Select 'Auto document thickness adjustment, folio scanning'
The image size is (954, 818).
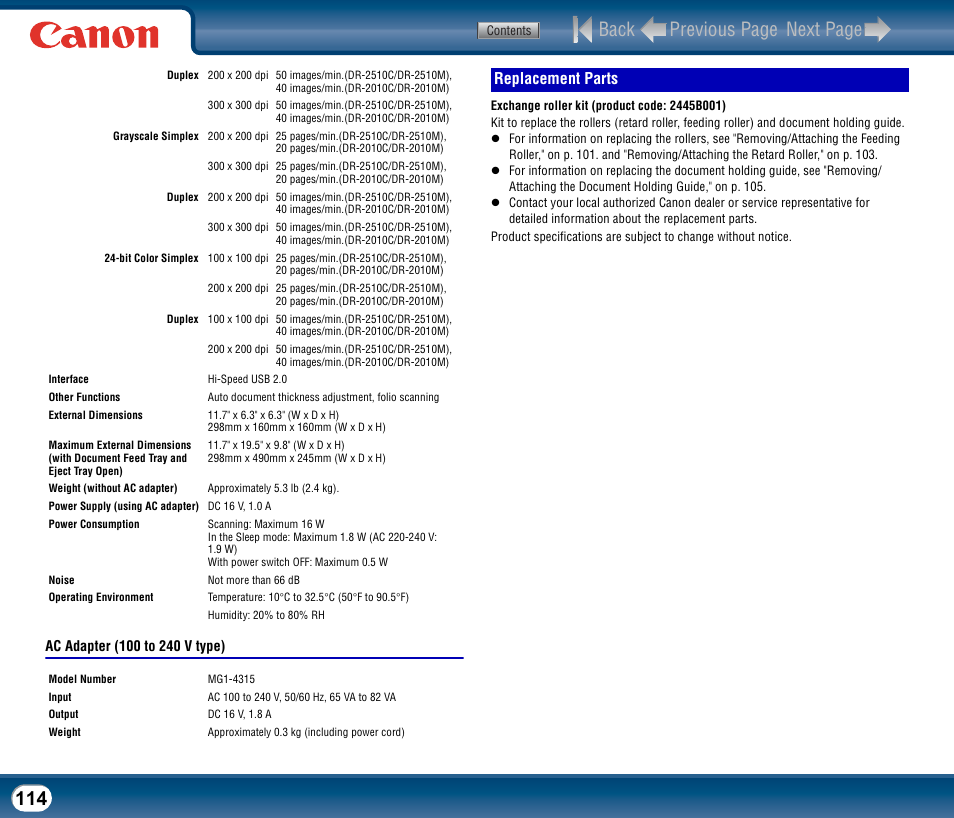[323, 397]
